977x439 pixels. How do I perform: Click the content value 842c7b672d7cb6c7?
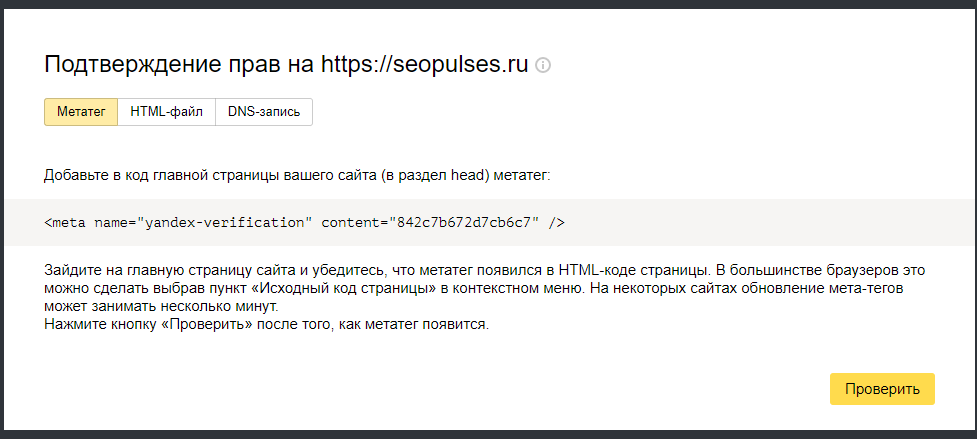click(464, 223)
